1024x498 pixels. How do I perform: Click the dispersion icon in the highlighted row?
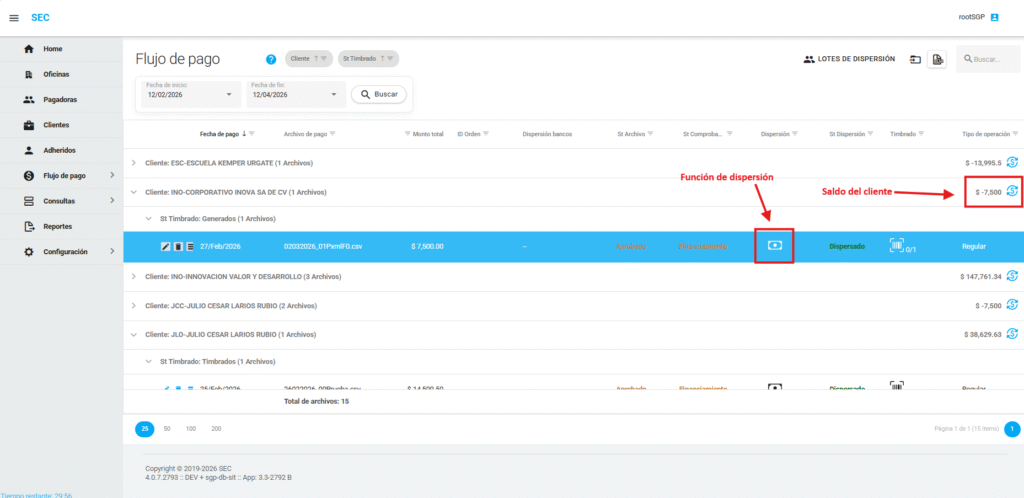coord(774,245)
